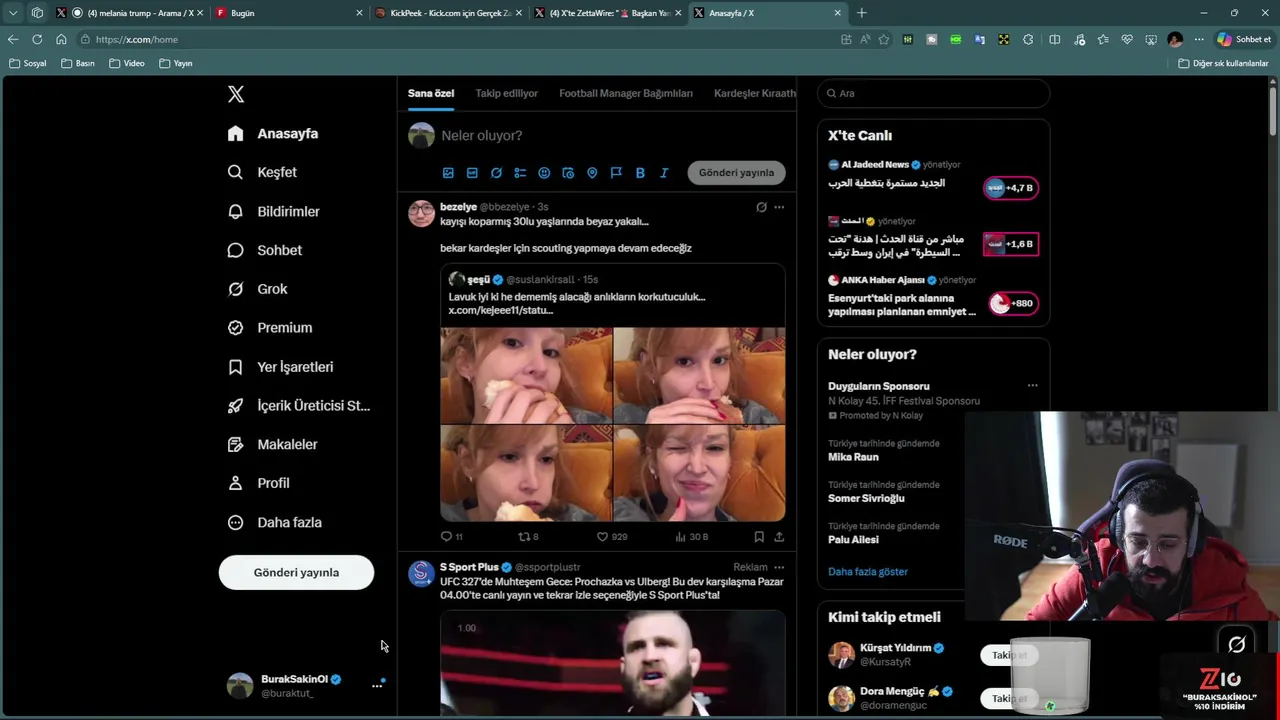Open Copilot Sohbet et button
The height and width of the screenshot is (720, 1280).
pos(1243,39)
